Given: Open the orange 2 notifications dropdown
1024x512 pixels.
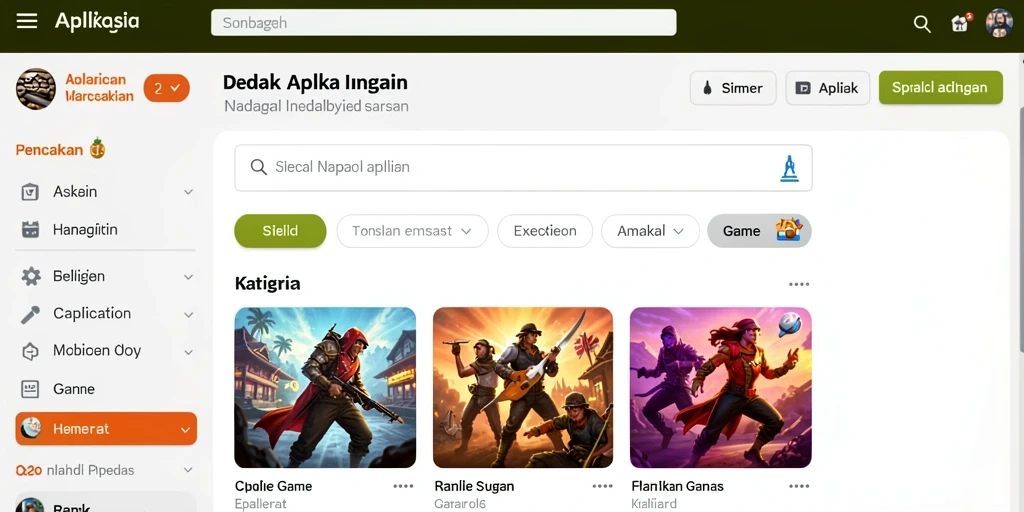Looking at the screenshot, I should click(x=167, y=89).
